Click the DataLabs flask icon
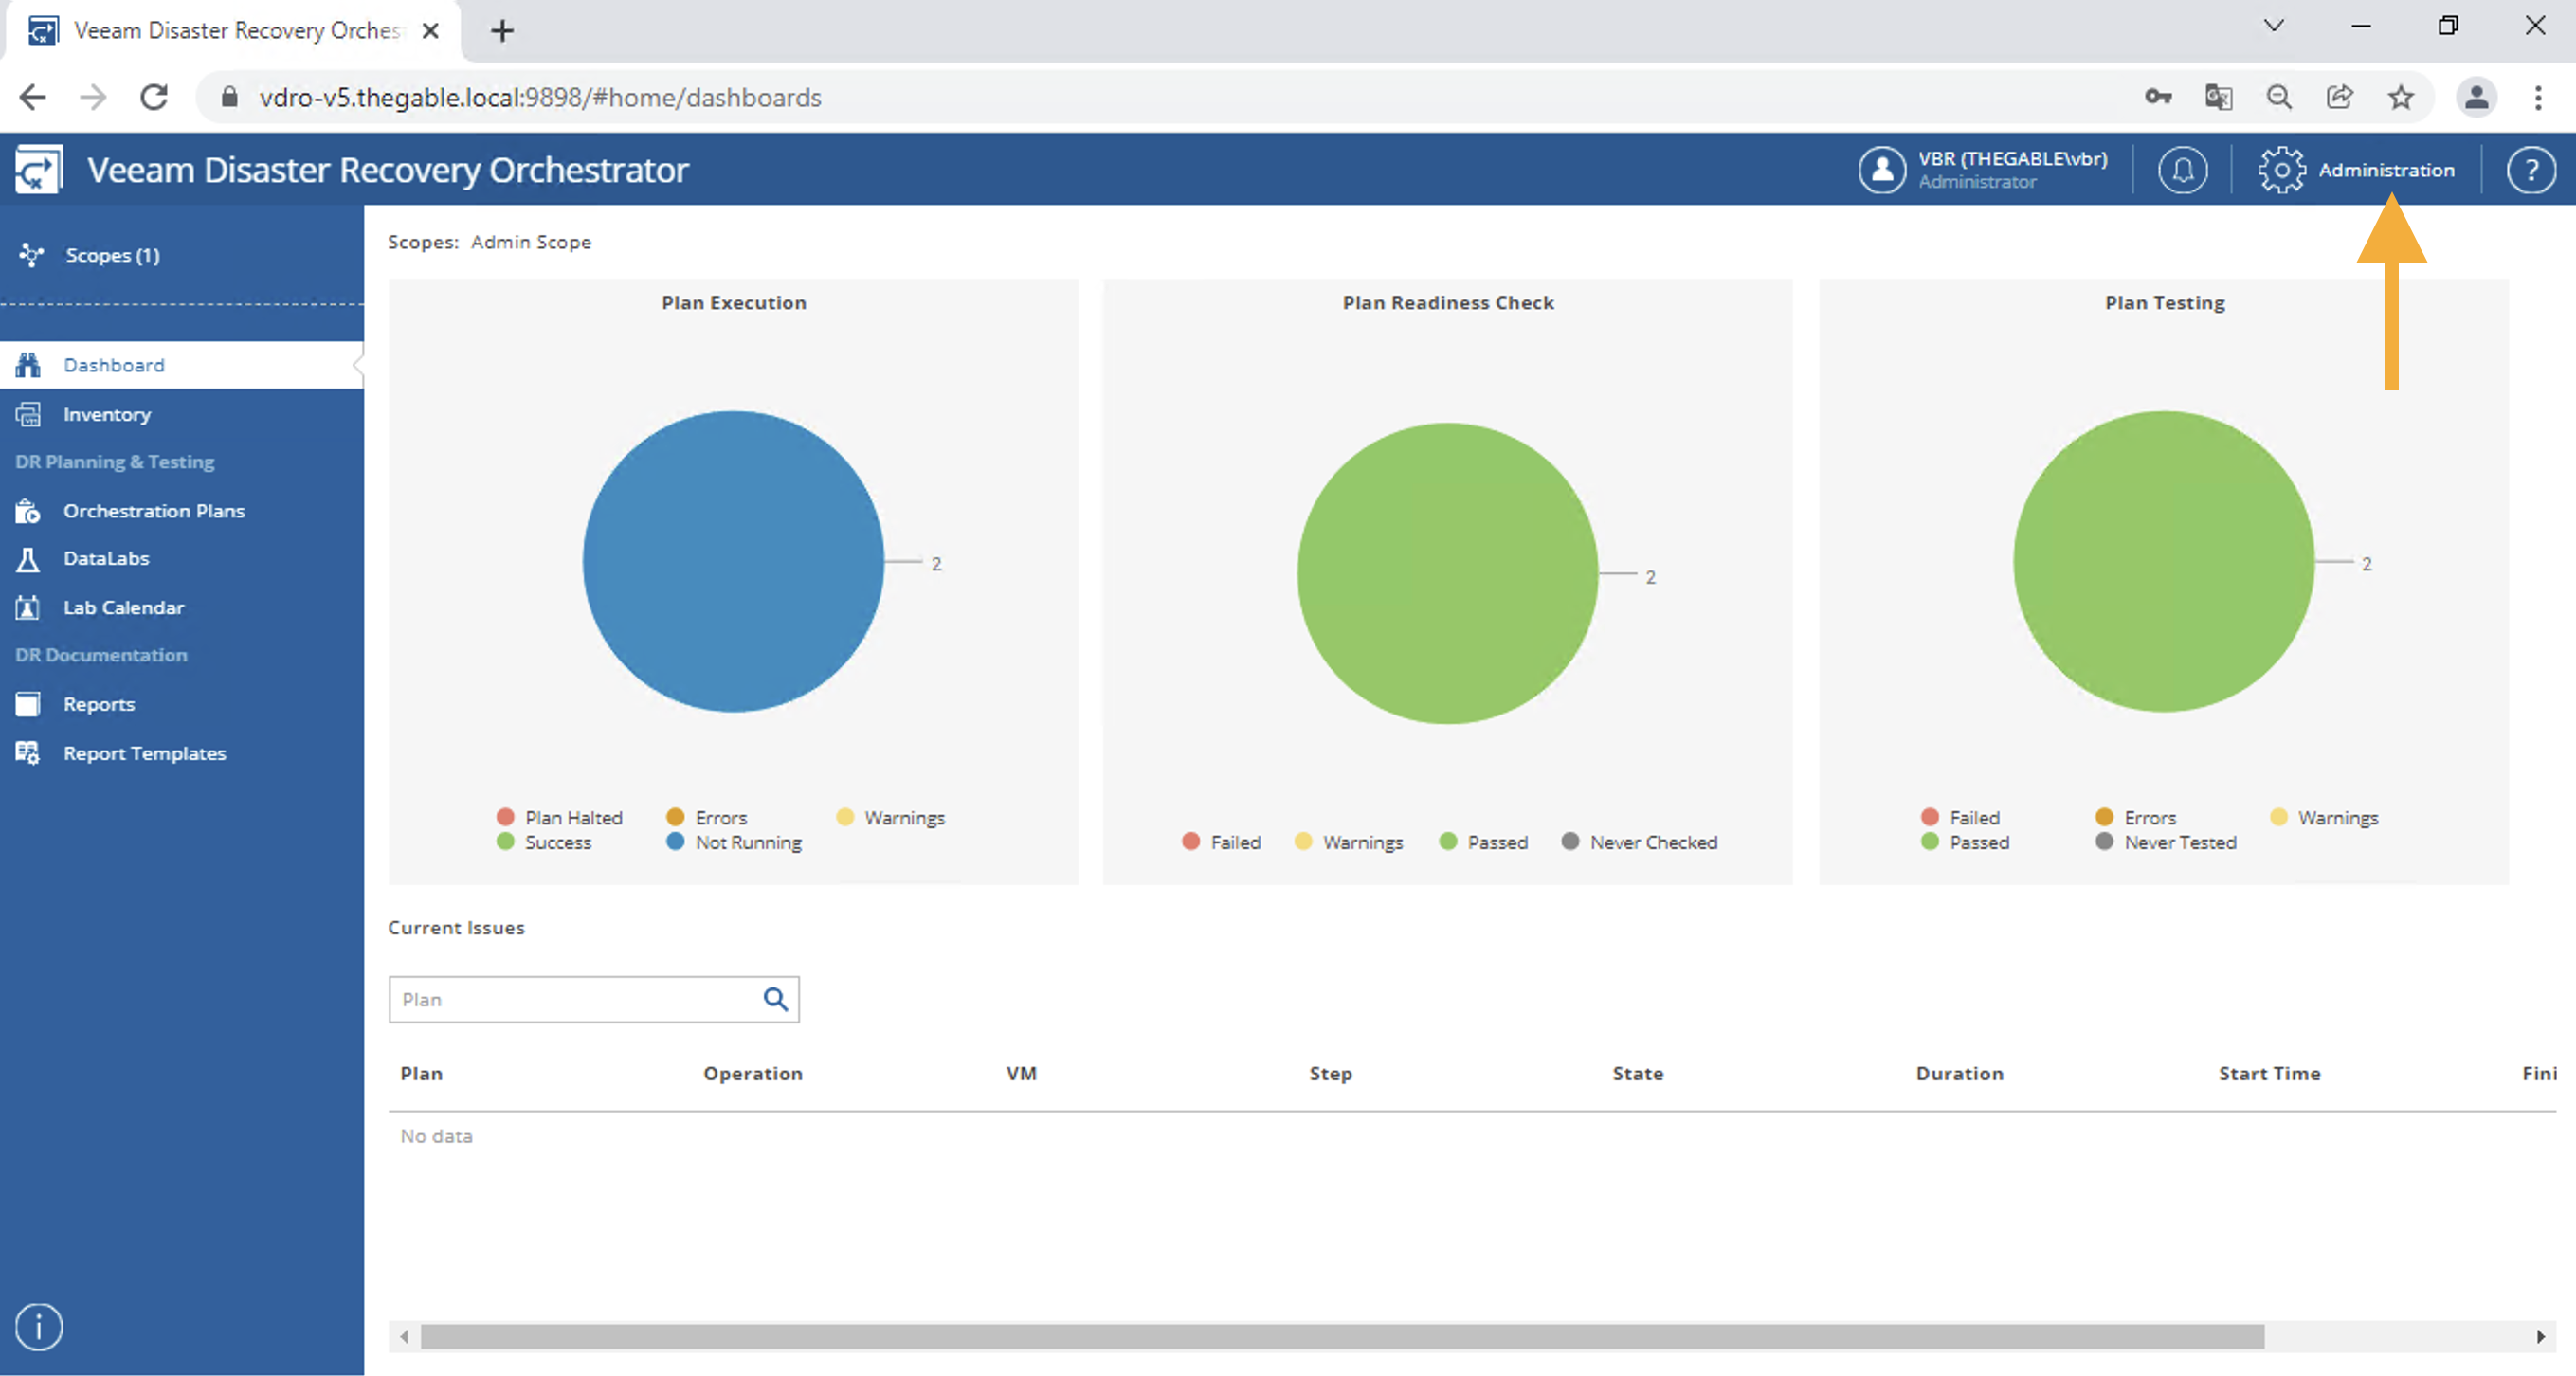2576x1376 pixels. click(28, 559)
